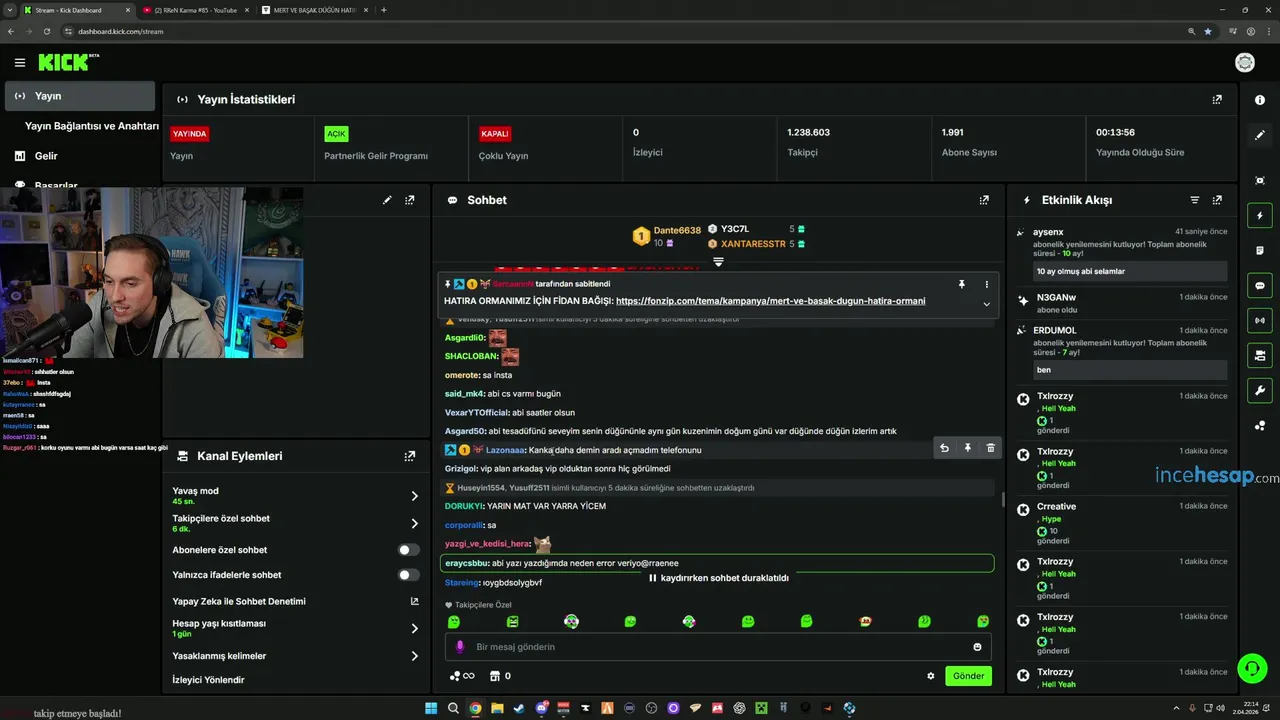Click the pencil edit icon in right sidebar
The width and height of the screenshot is (1280, 720).
point(1260,135)
